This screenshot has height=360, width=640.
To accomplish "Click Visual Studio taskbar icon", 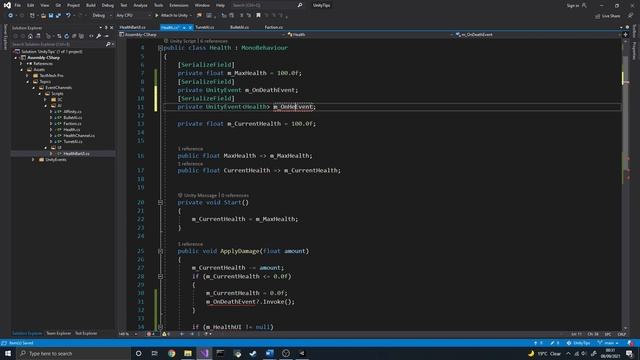I will click(204, 353).
